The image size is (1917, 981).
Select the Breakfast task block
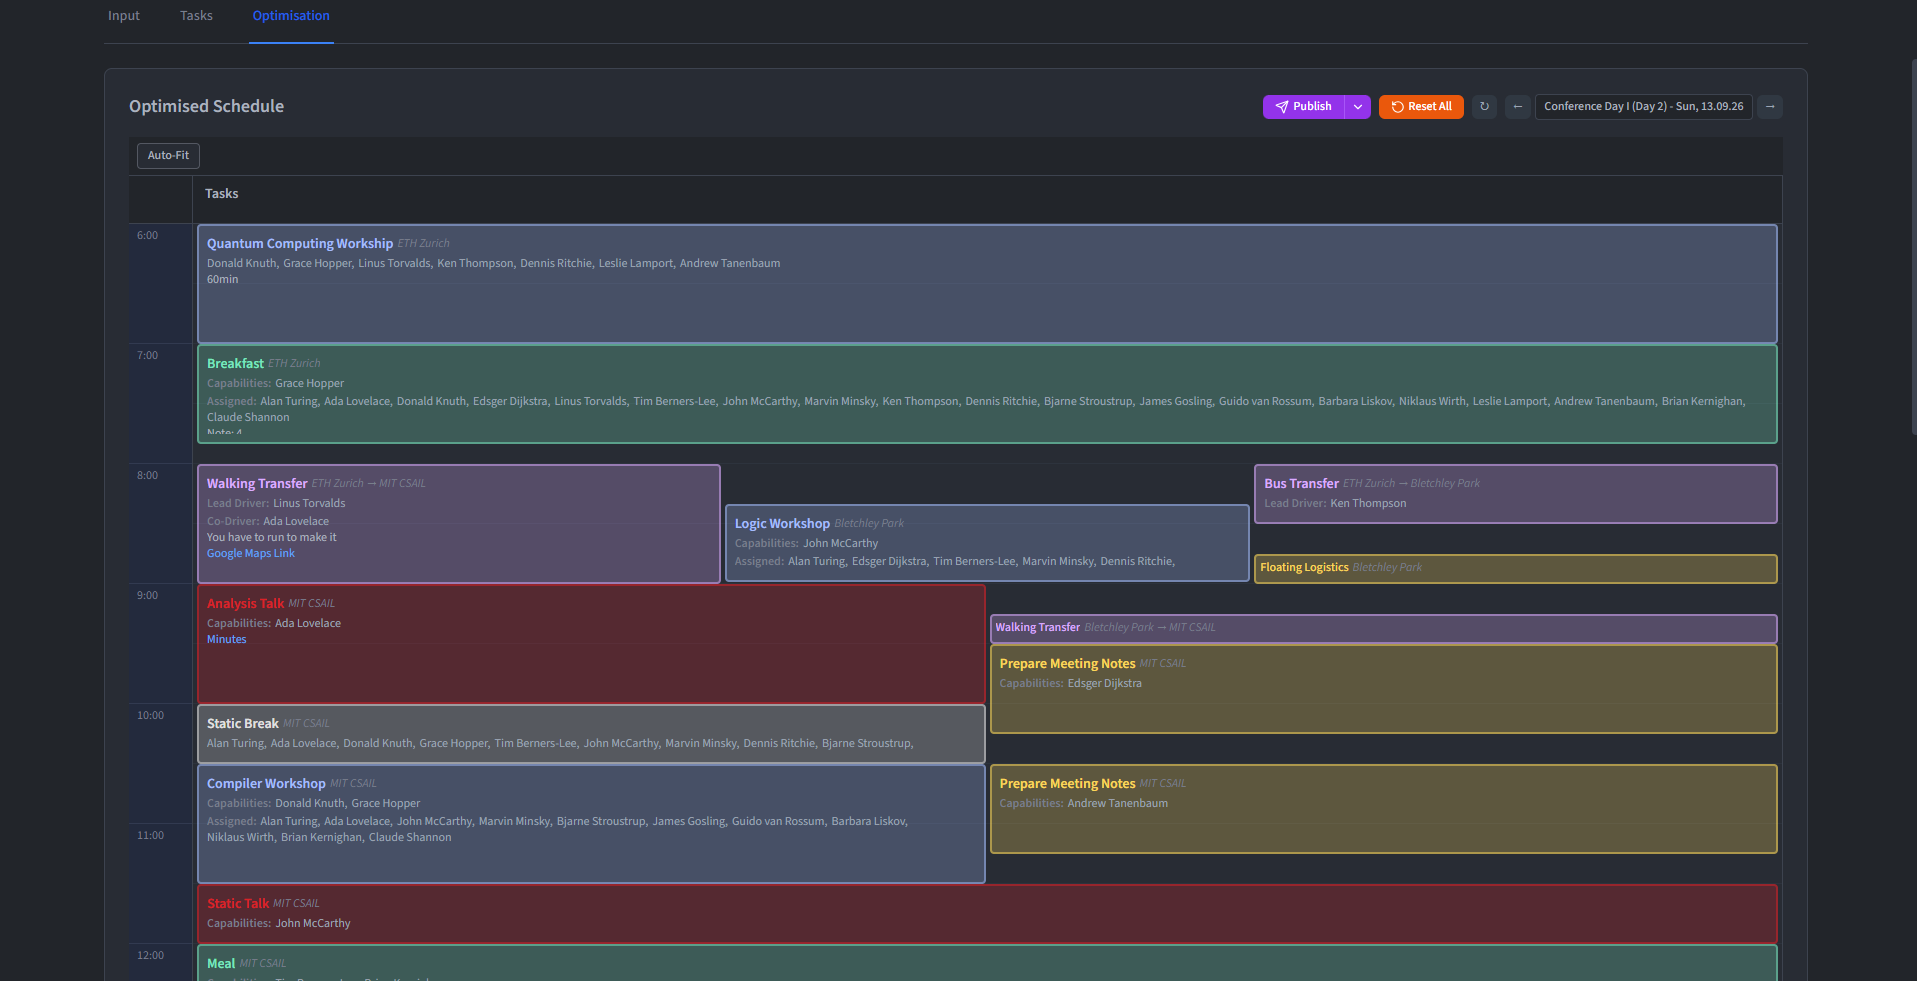pyautogui.click(x=987, y=394)
